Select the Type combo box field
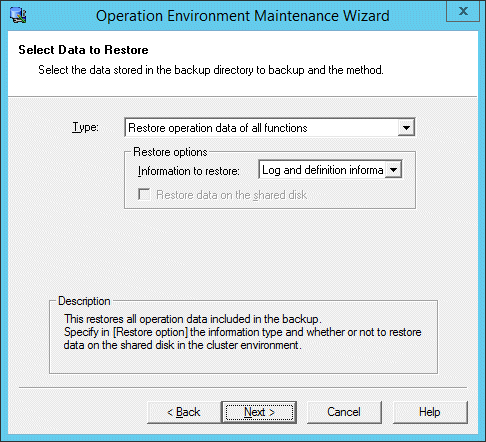486x442 pixels. (270, 127)
